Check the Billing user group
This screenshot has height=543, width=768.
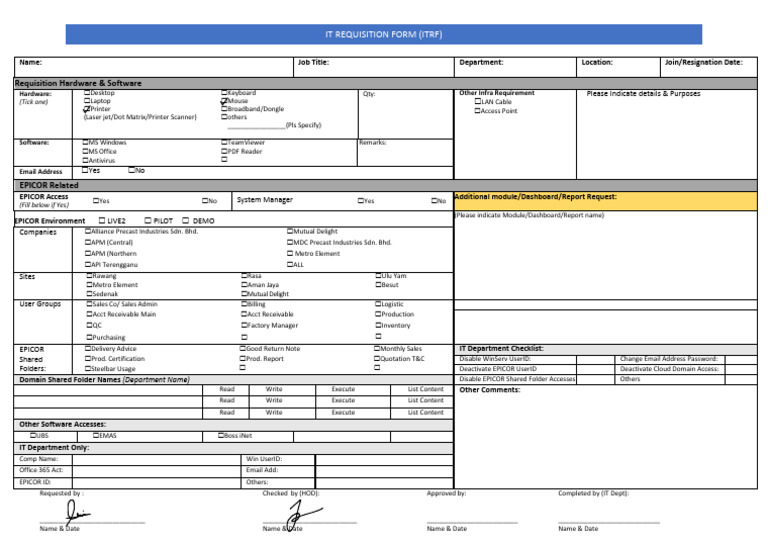click(x=244, y=304)
